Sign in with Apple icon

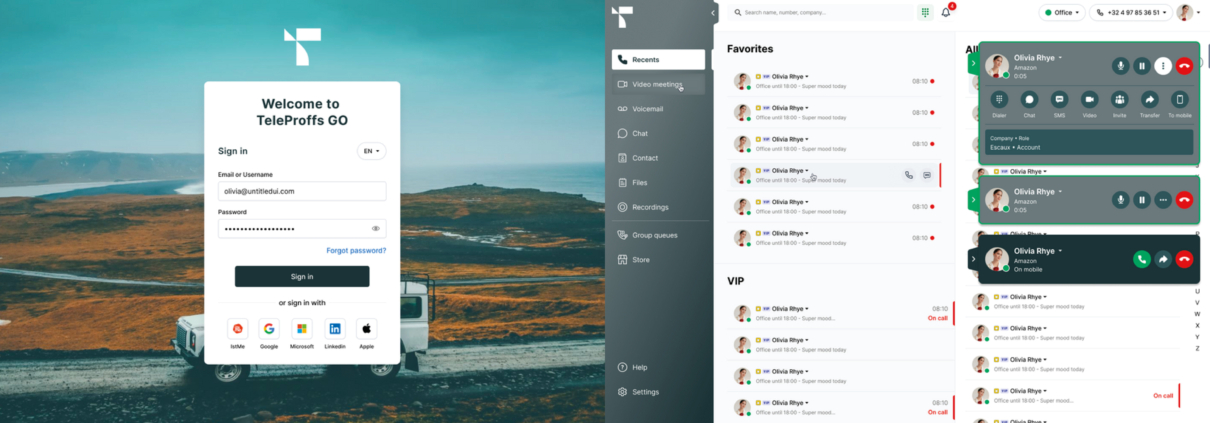coord(367,328)
